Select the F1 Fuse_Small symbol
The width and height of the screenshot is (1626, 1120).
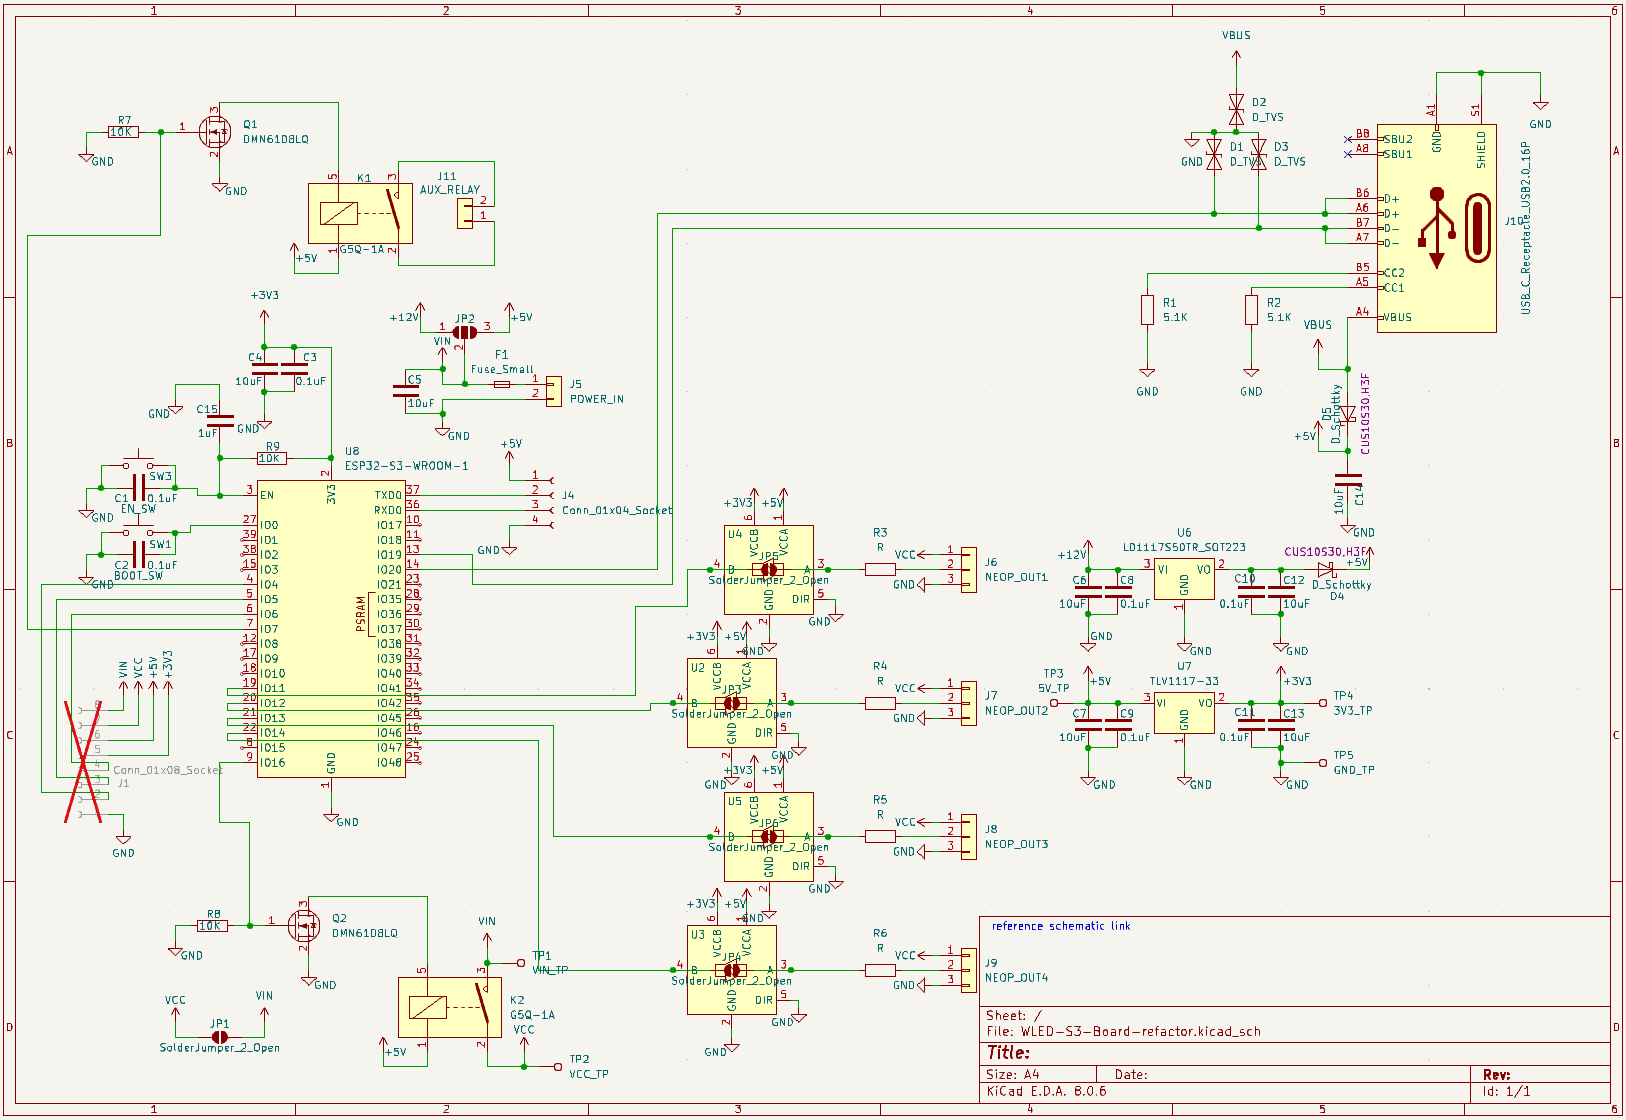(x=502, y=384)
